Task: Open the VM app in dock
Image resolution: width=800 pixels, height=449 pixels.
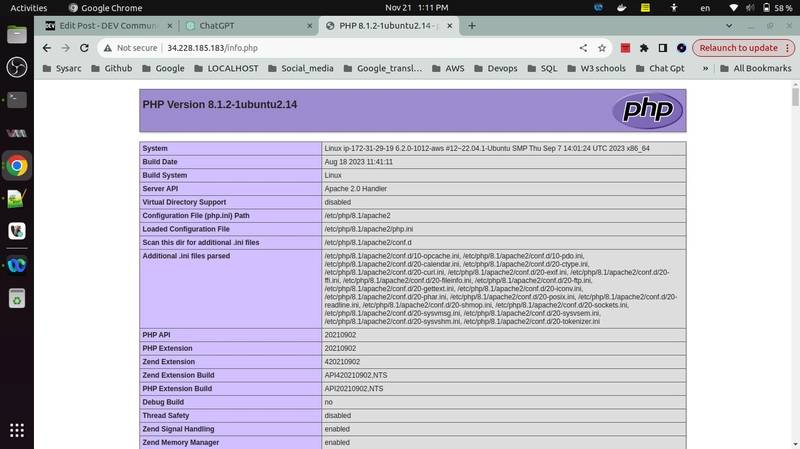Action: pyautogui.click(x=17, y=133)
